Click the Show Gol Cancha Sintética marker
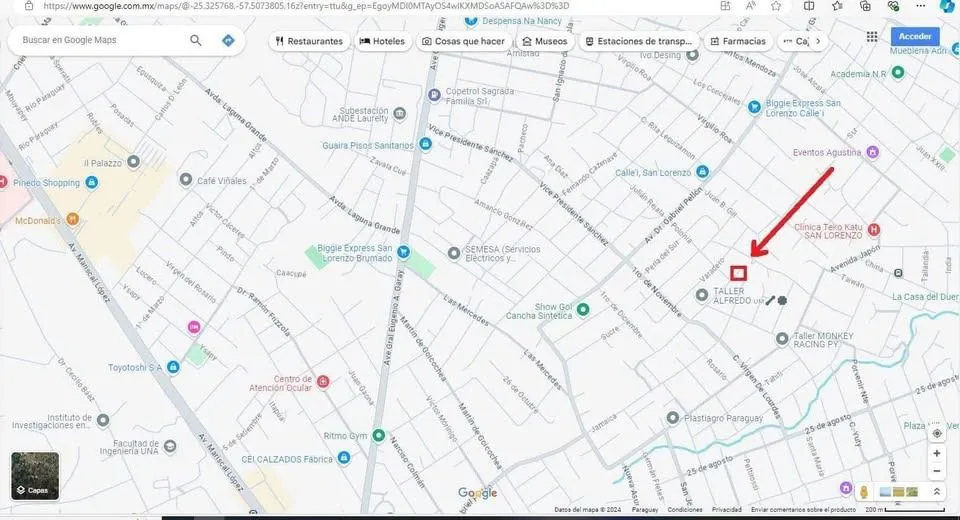The image size is (960, 520). click(x=583, y=309)
